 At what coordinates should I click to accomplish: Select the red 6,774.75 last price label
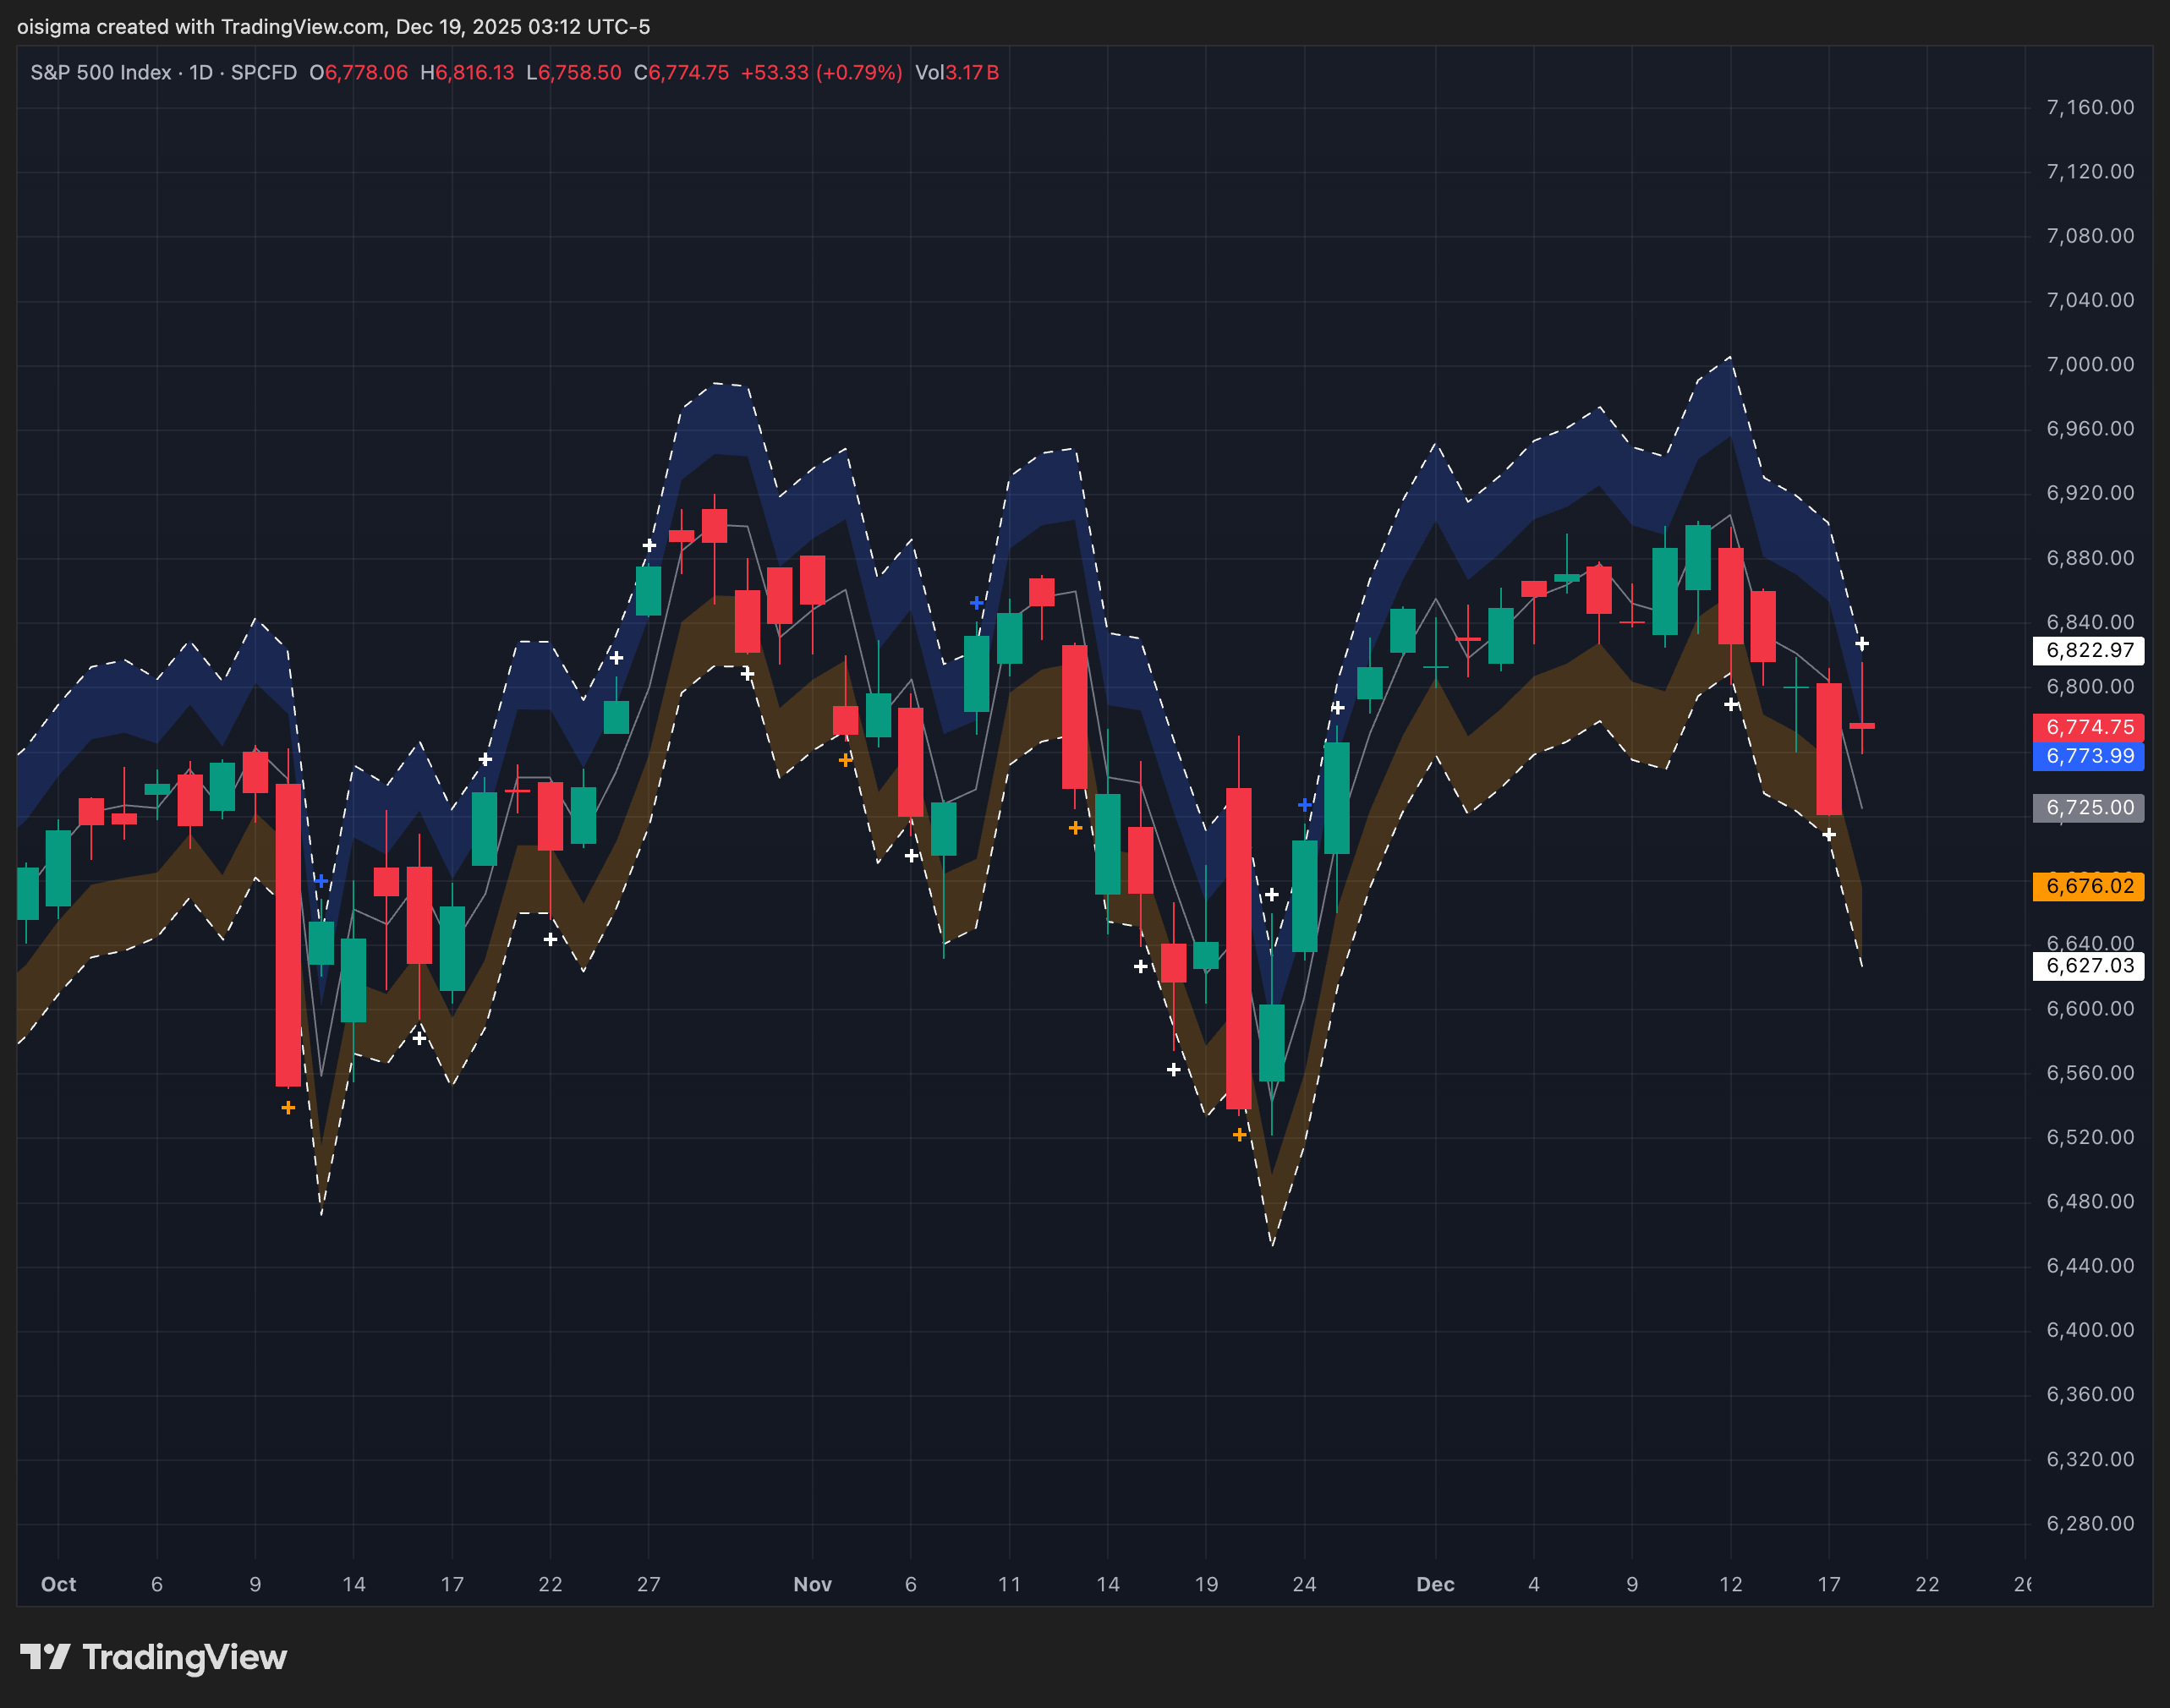point(2089,727)
